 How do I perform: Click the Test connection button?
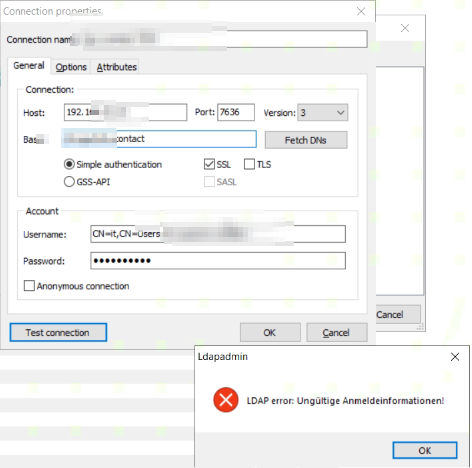tap(58, 332)
